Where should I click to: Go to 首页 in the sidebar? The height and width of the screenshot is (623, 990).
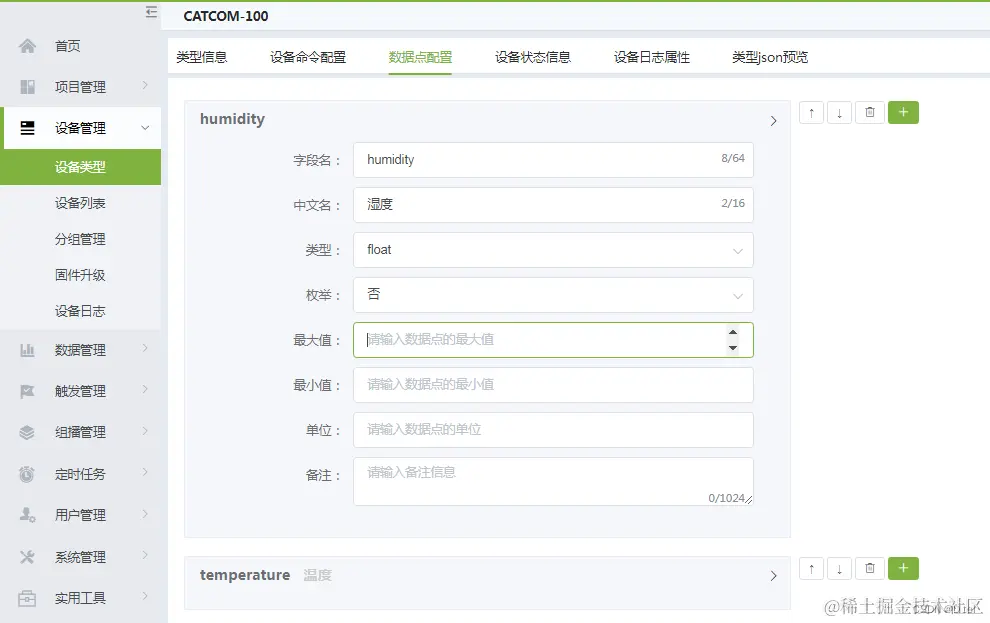[x=68, y=46]
